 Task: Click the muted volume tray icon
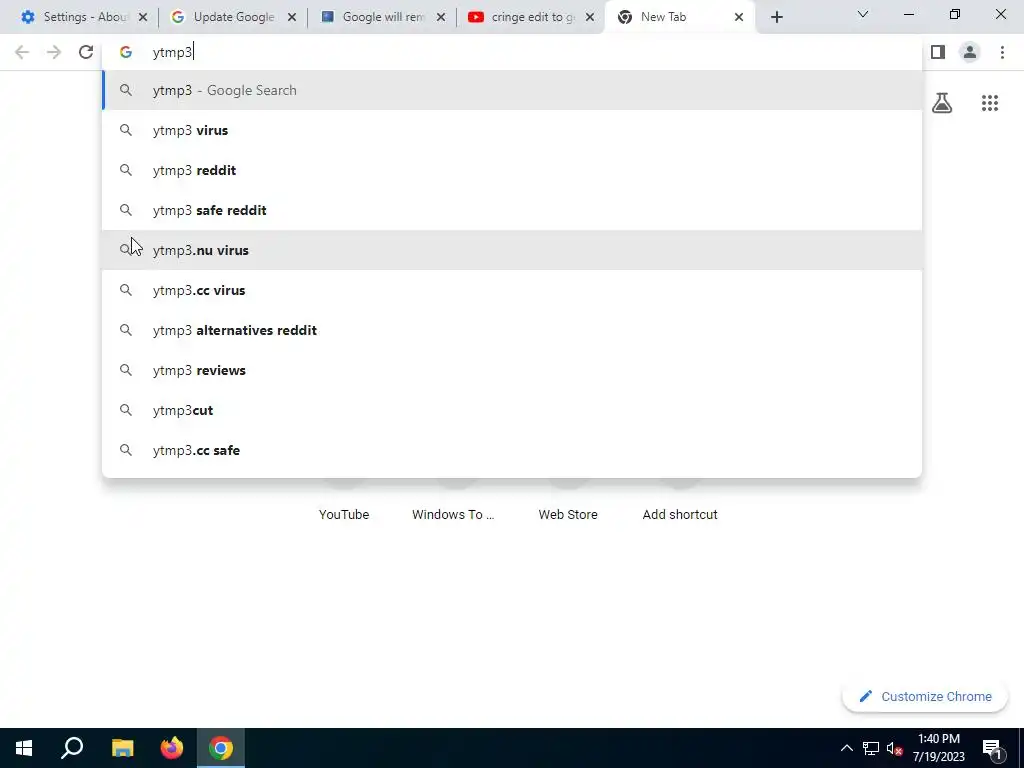[x=894, y=748]
